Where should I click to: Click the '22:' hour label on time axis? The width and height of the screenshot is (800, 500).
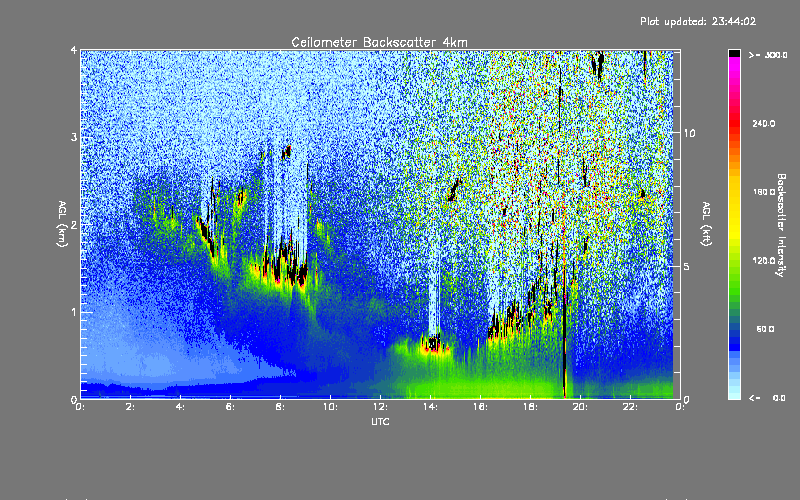631,407
